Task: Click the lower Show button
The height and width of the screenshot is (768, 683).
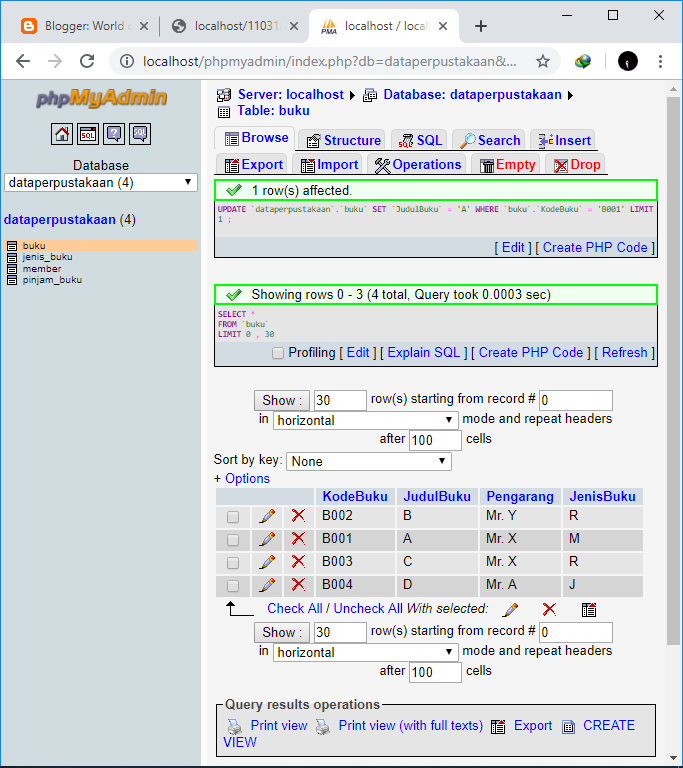Action: point(282,632)
